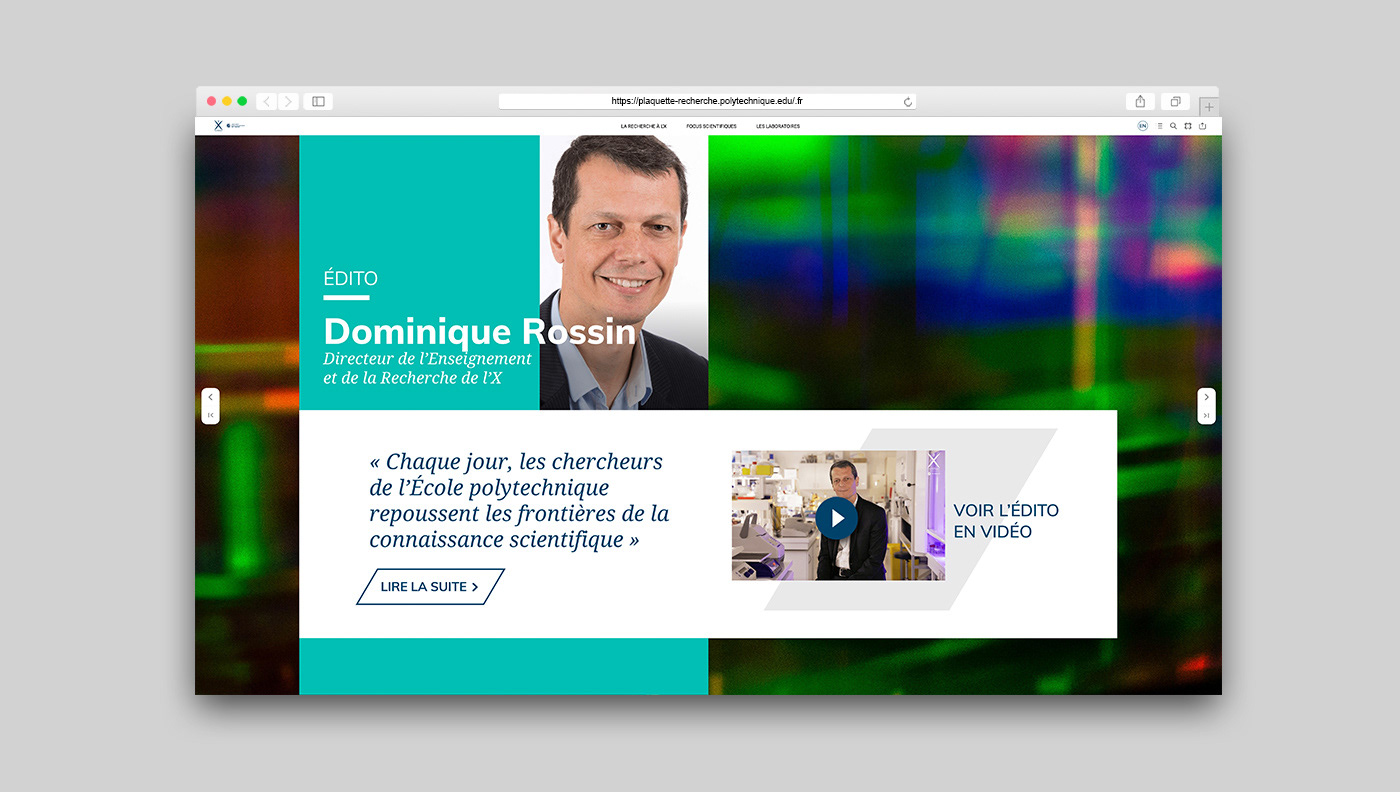1400x792 pixels.
Task: Click the Lire la suite button
Action: (x=430, y=587)
